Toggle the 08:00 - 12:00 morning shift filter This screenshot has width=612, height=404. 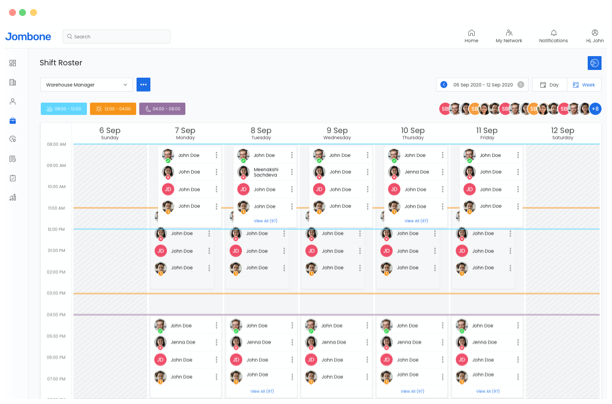tap(64, 109)
